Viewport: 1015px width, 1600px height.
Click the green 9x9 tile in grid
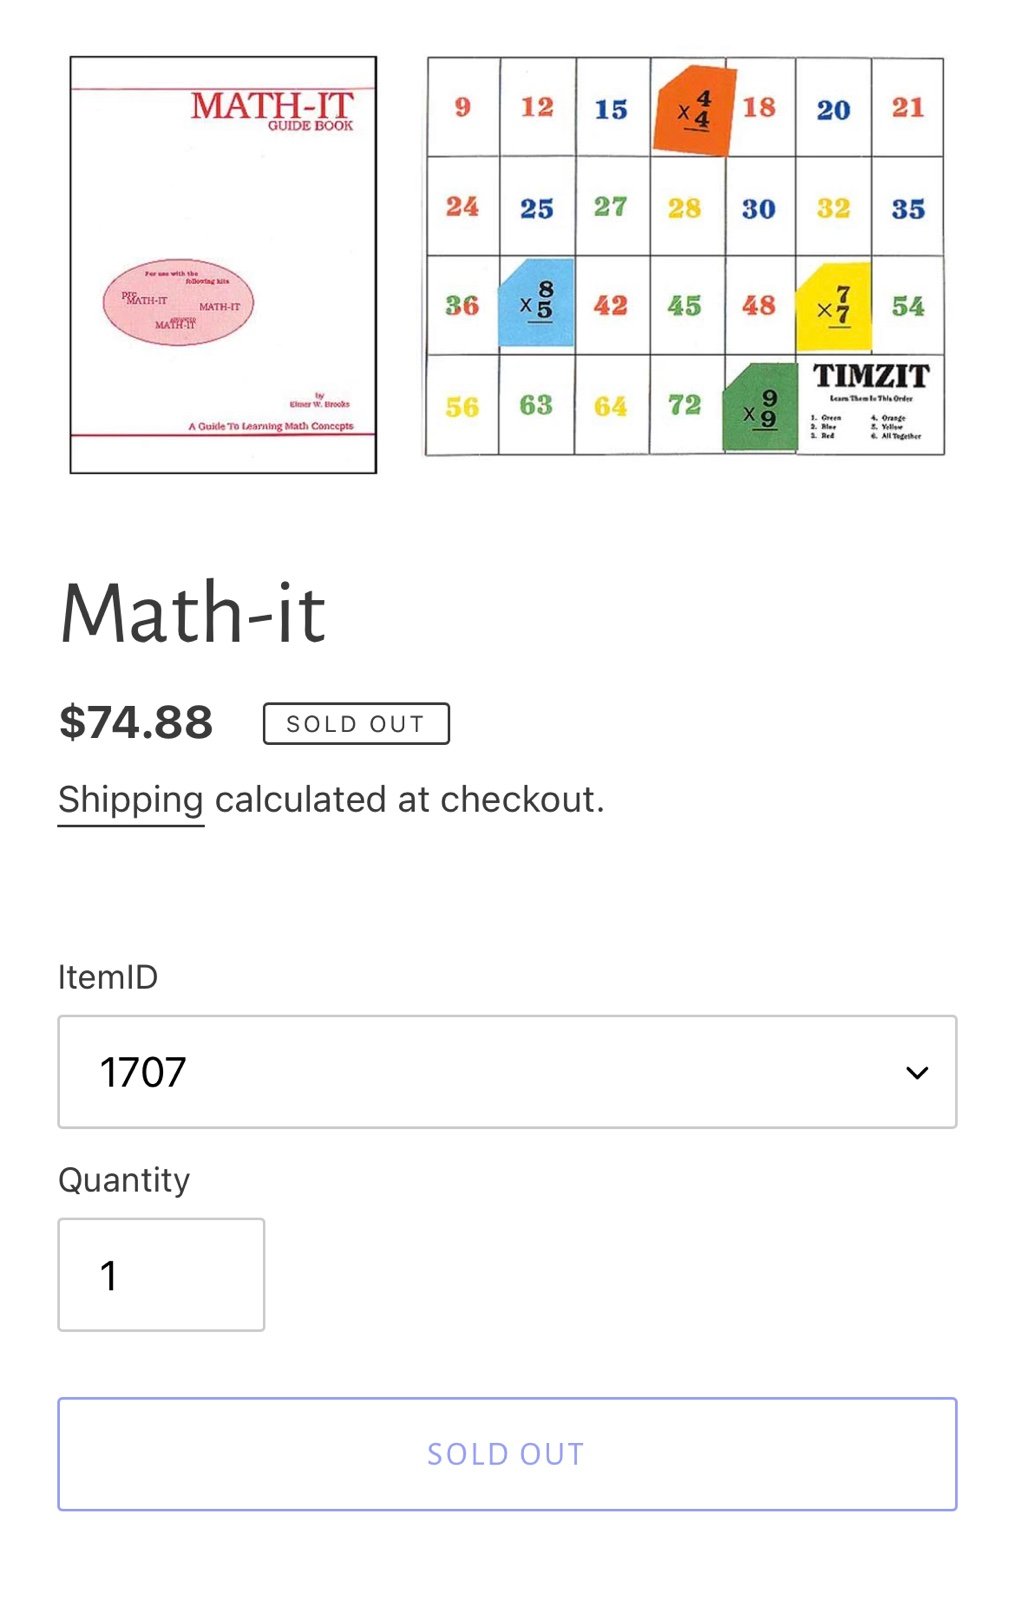pos(760,408)
